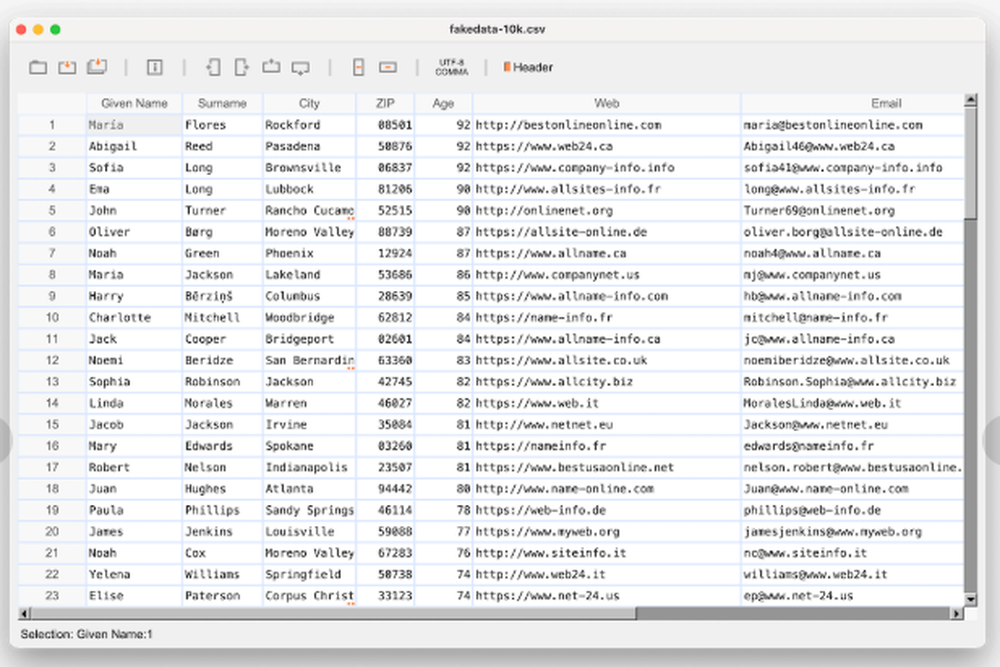Select the city cell "Spokane"

[x=309, y=446]
